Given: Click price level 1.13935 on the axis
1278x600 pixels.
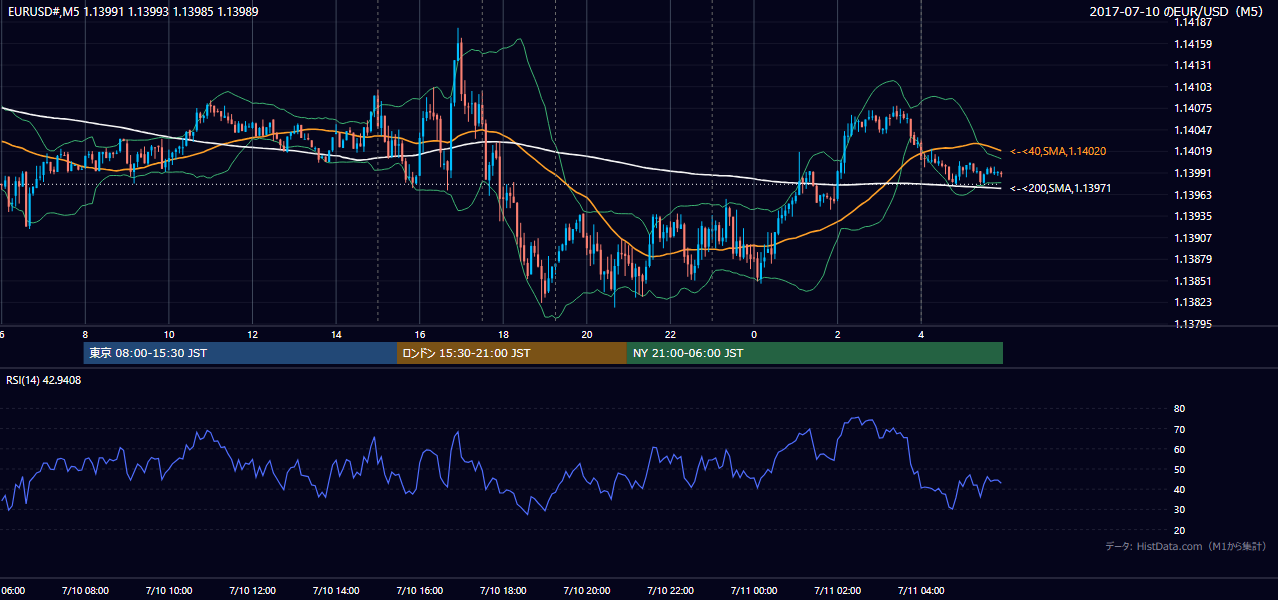Looking at the screenshot, I should (1192, 216).
